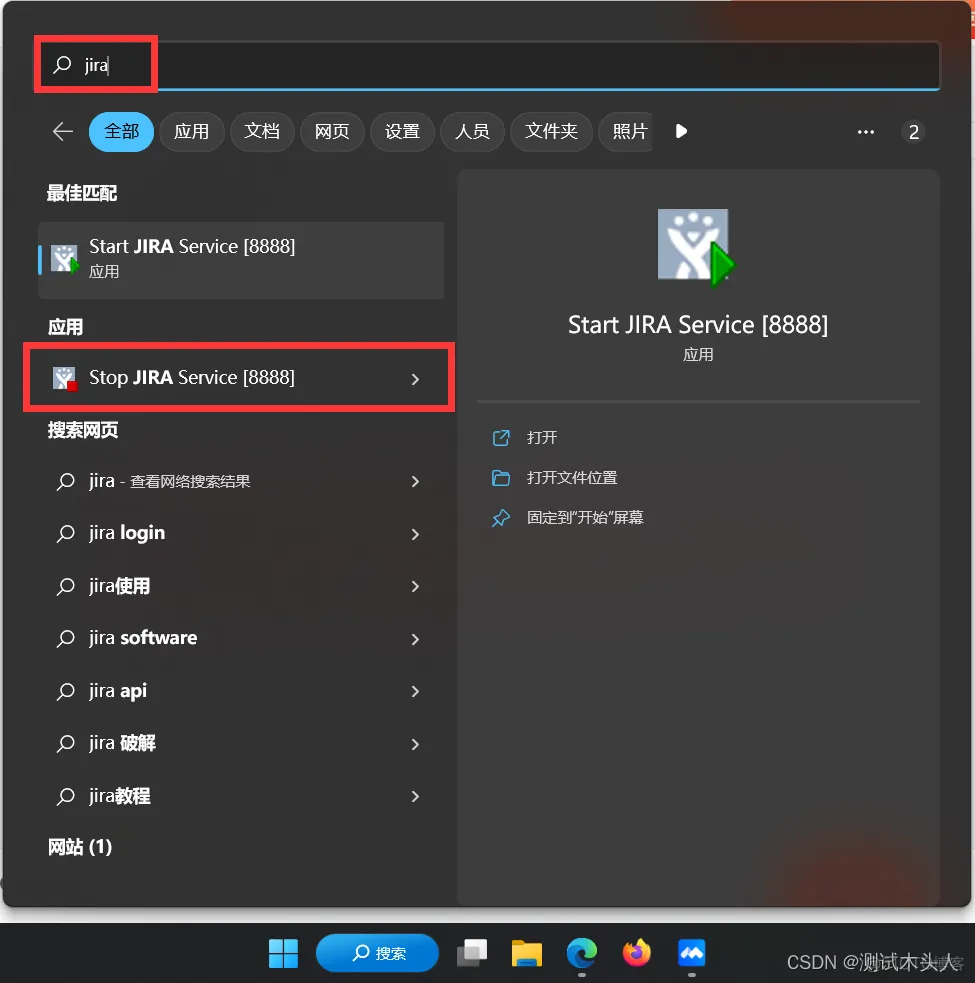975x983 pixels.
Task: Expand chevron for jira login
Action: click(x=415, y=534)
